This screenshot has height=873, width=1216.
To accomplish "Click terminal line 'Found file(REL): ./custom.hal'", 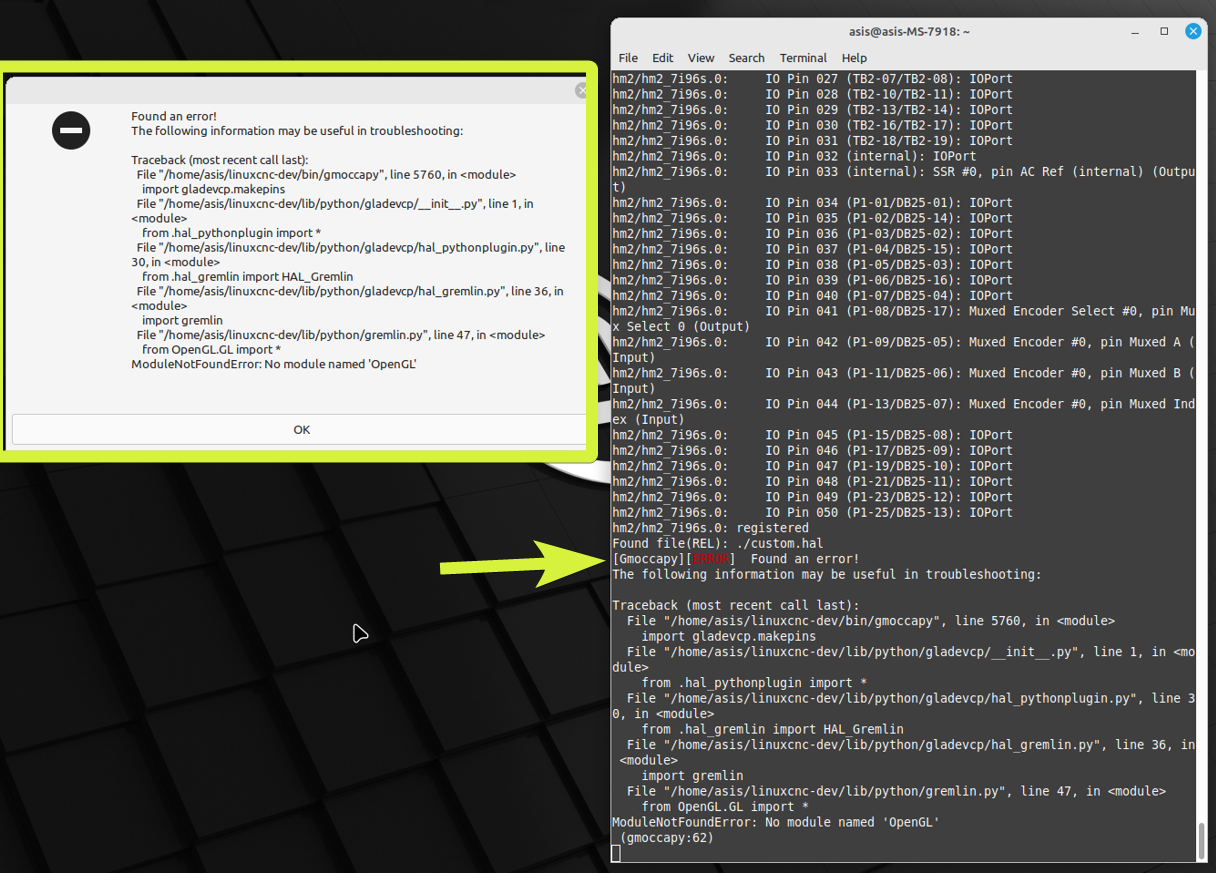I will (717, 543).
